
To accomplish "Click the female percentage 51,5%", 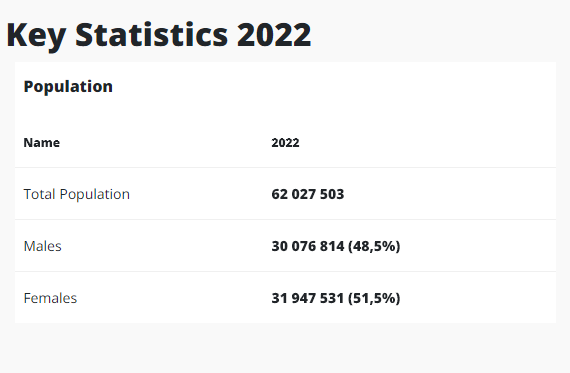I will coord(374,298).
